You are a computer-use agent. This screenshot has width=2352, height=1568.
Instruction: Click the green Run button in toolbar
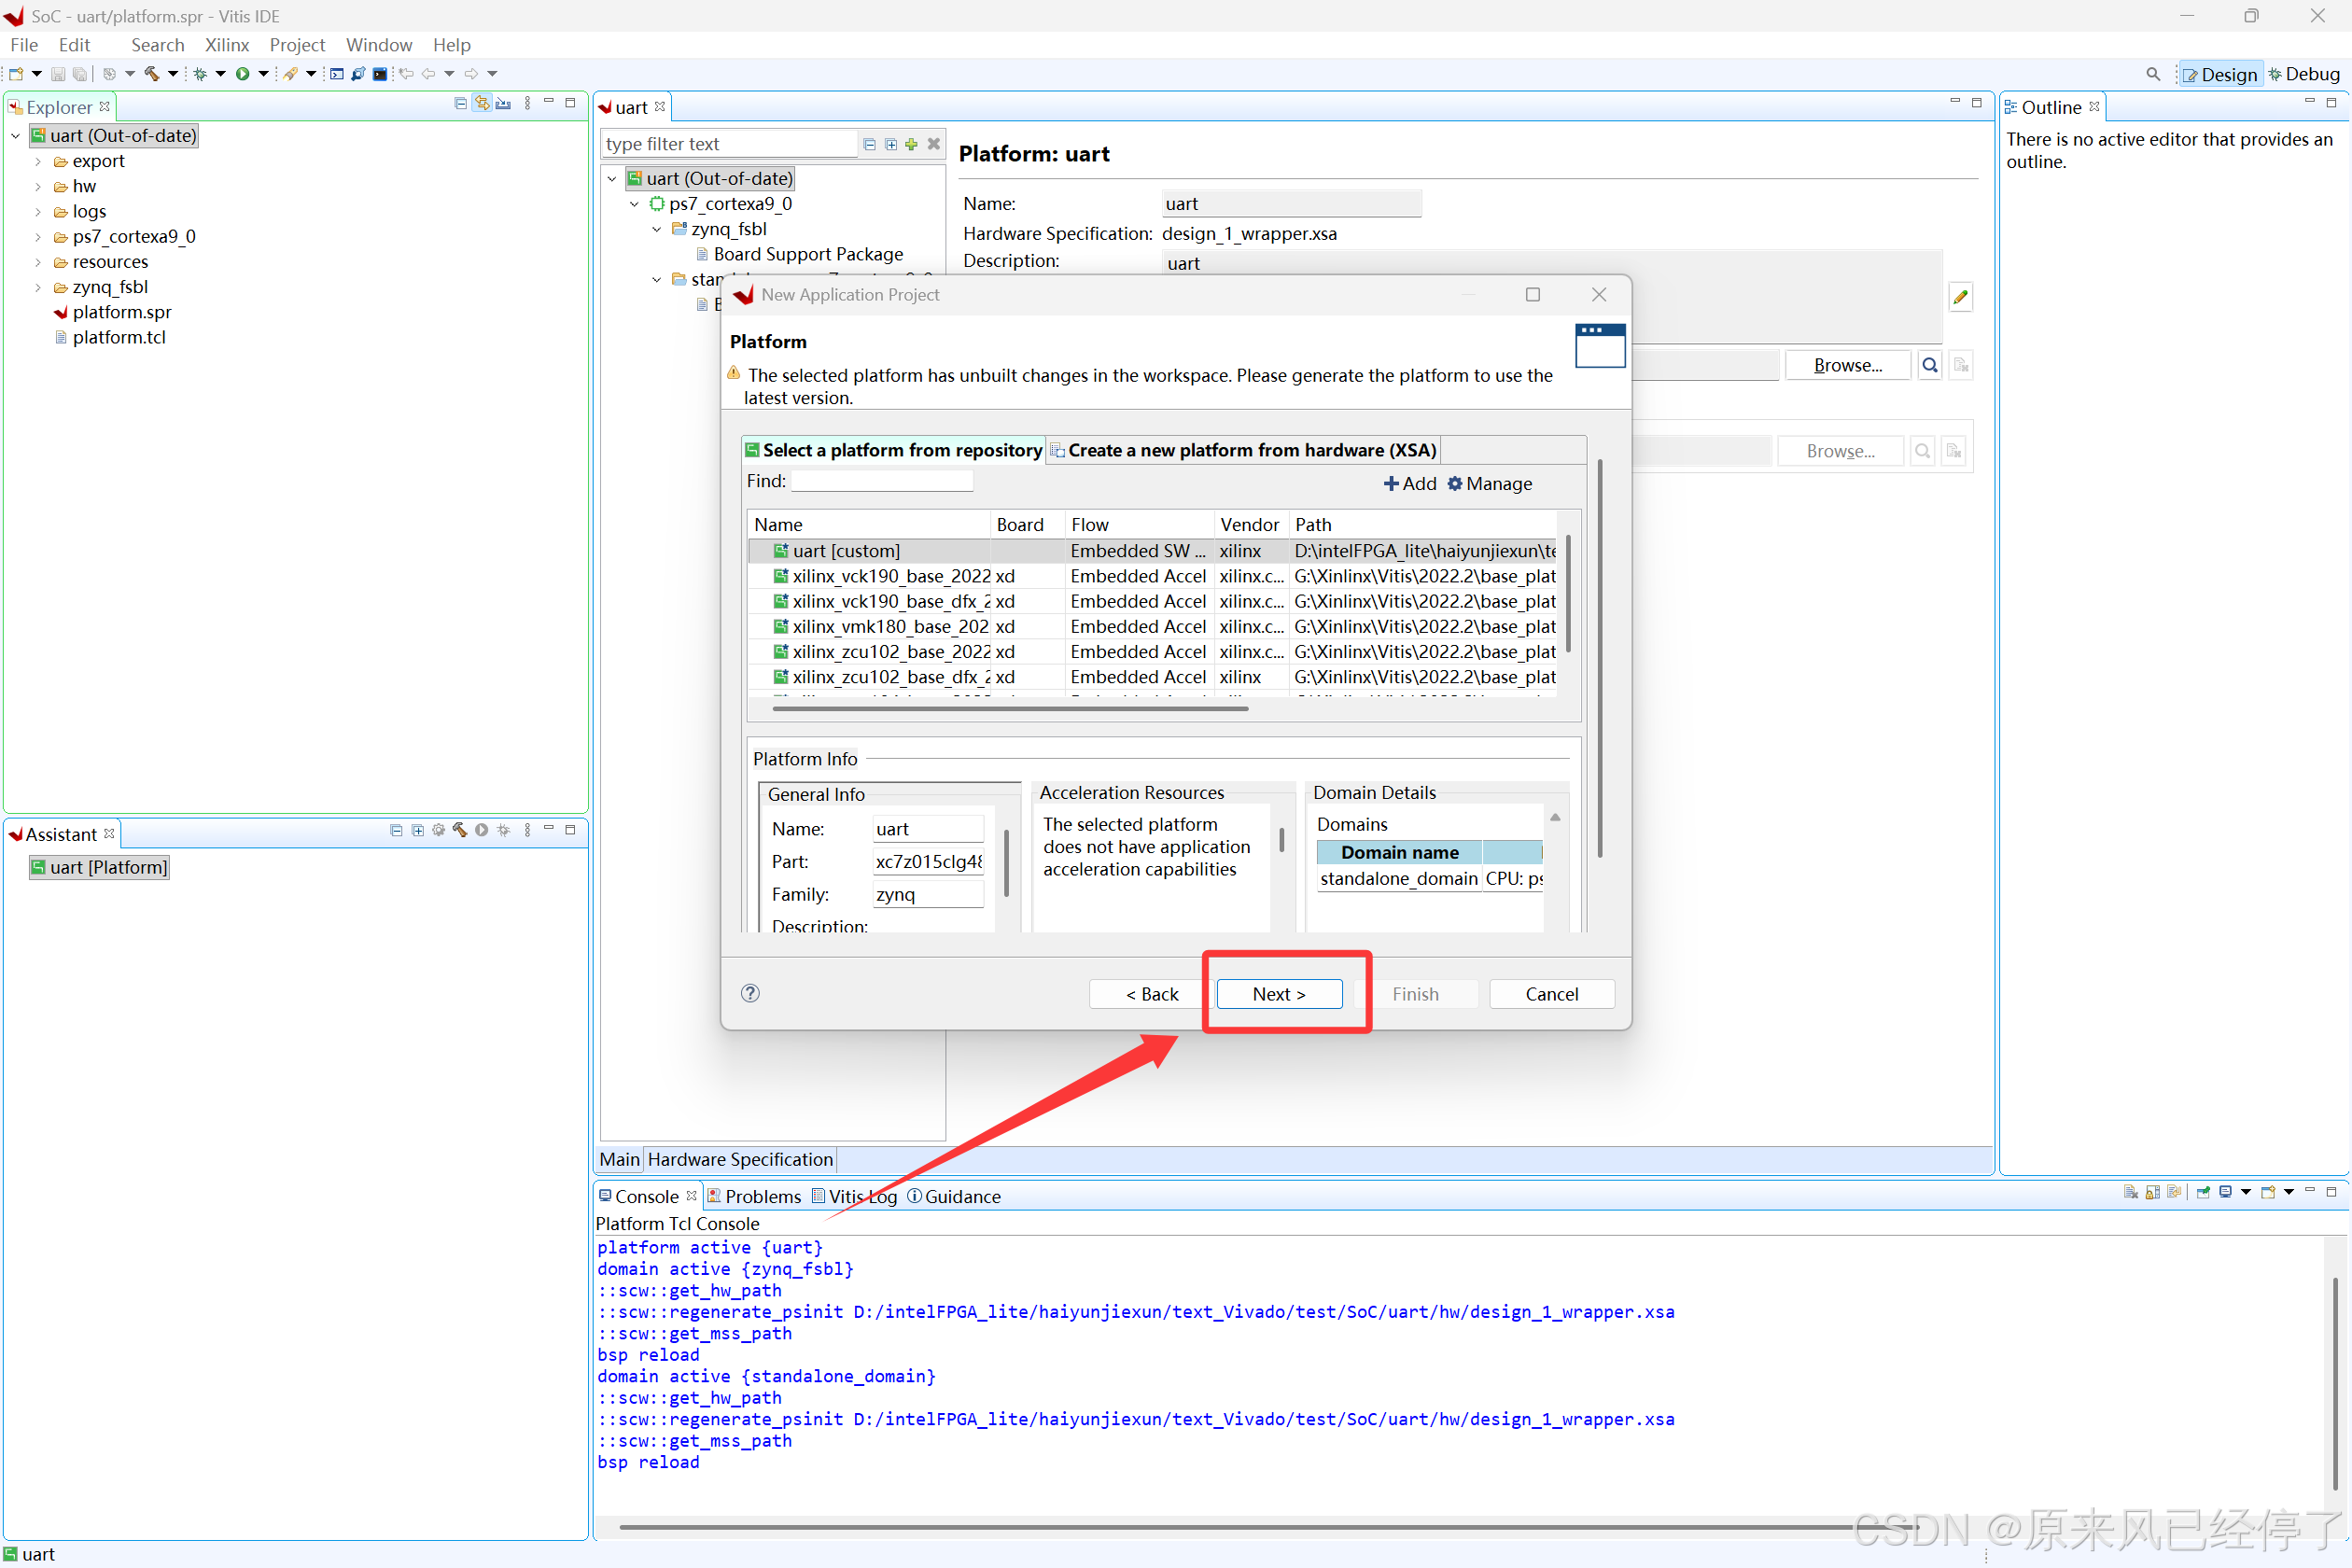[242, 73]
